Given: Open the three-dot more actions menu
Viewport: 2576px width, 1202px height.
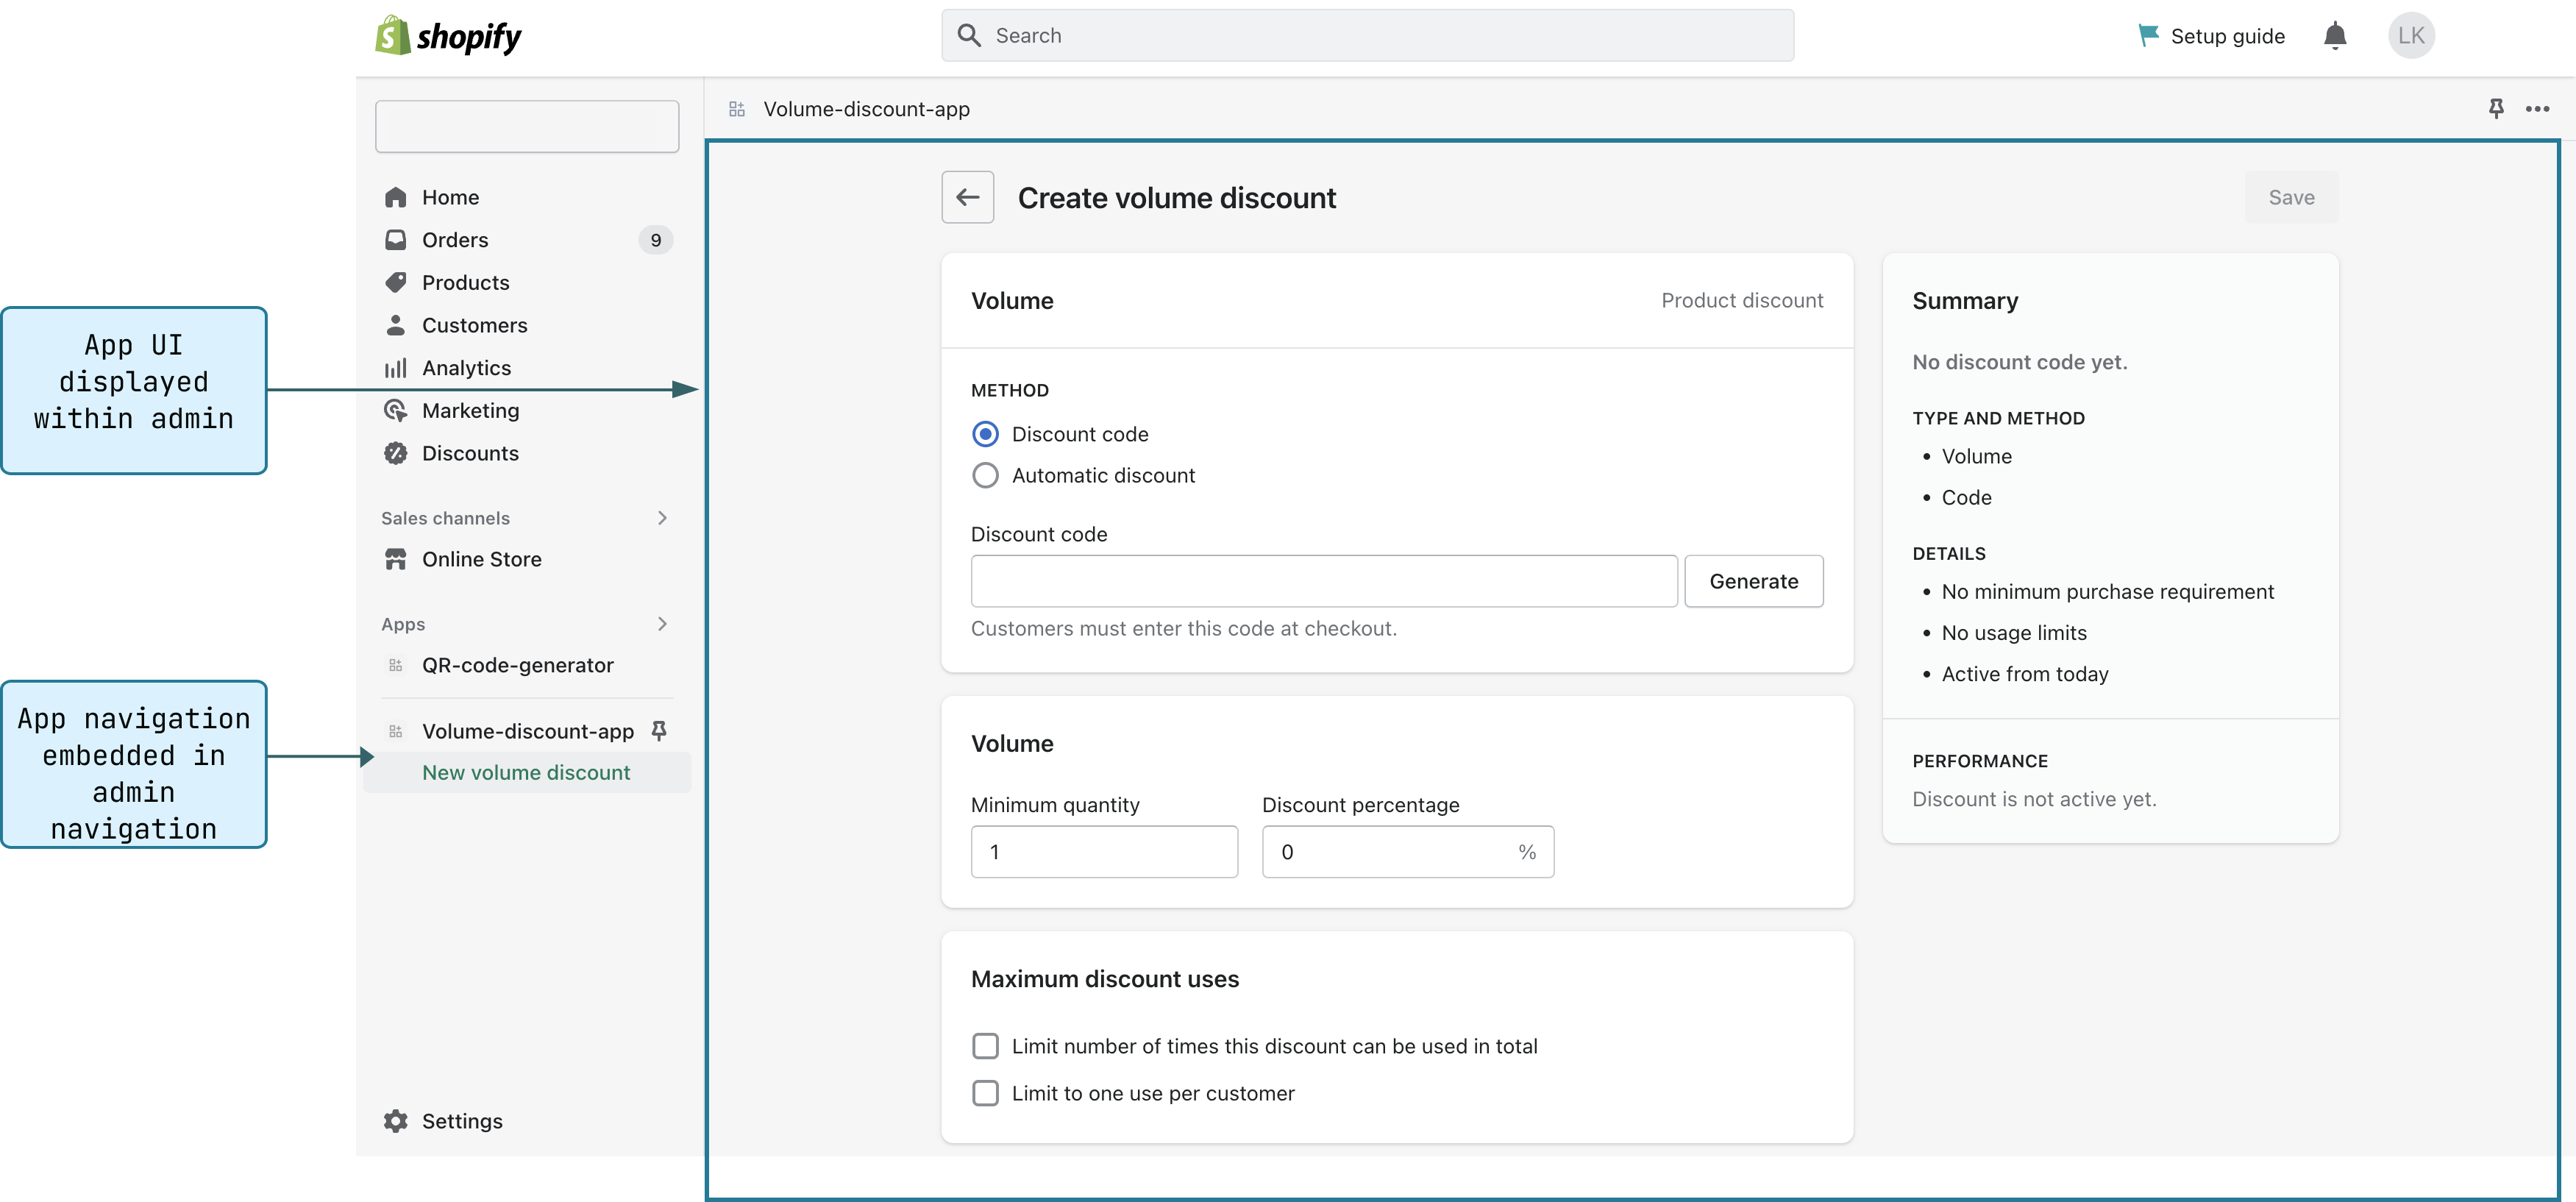Looking at the screenshot, I should tap(2537, 109).
